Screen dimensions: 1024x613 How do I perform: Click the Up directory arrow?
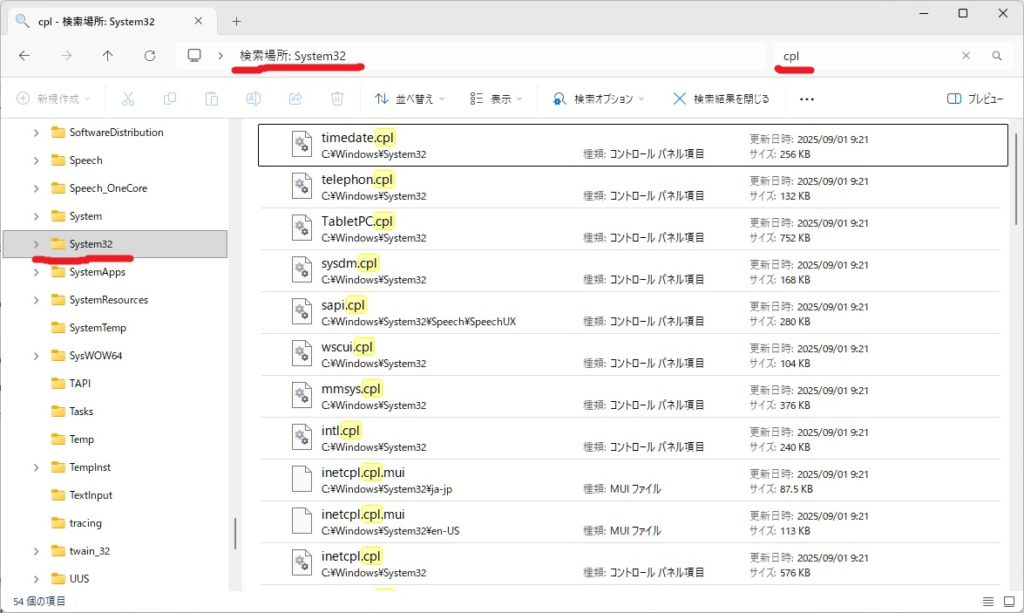108,56
